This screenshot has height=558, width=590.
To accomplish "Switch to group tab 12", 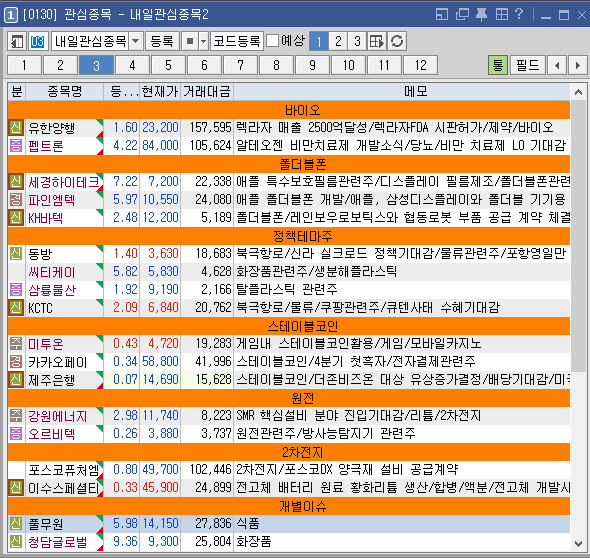I will pyautogui.click(x=420, y=65).
